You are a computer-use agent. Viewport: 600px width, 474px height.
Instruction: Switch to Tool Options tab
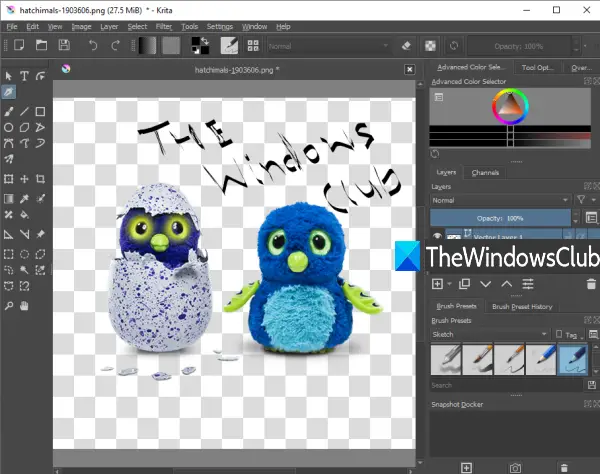point(537,67)
